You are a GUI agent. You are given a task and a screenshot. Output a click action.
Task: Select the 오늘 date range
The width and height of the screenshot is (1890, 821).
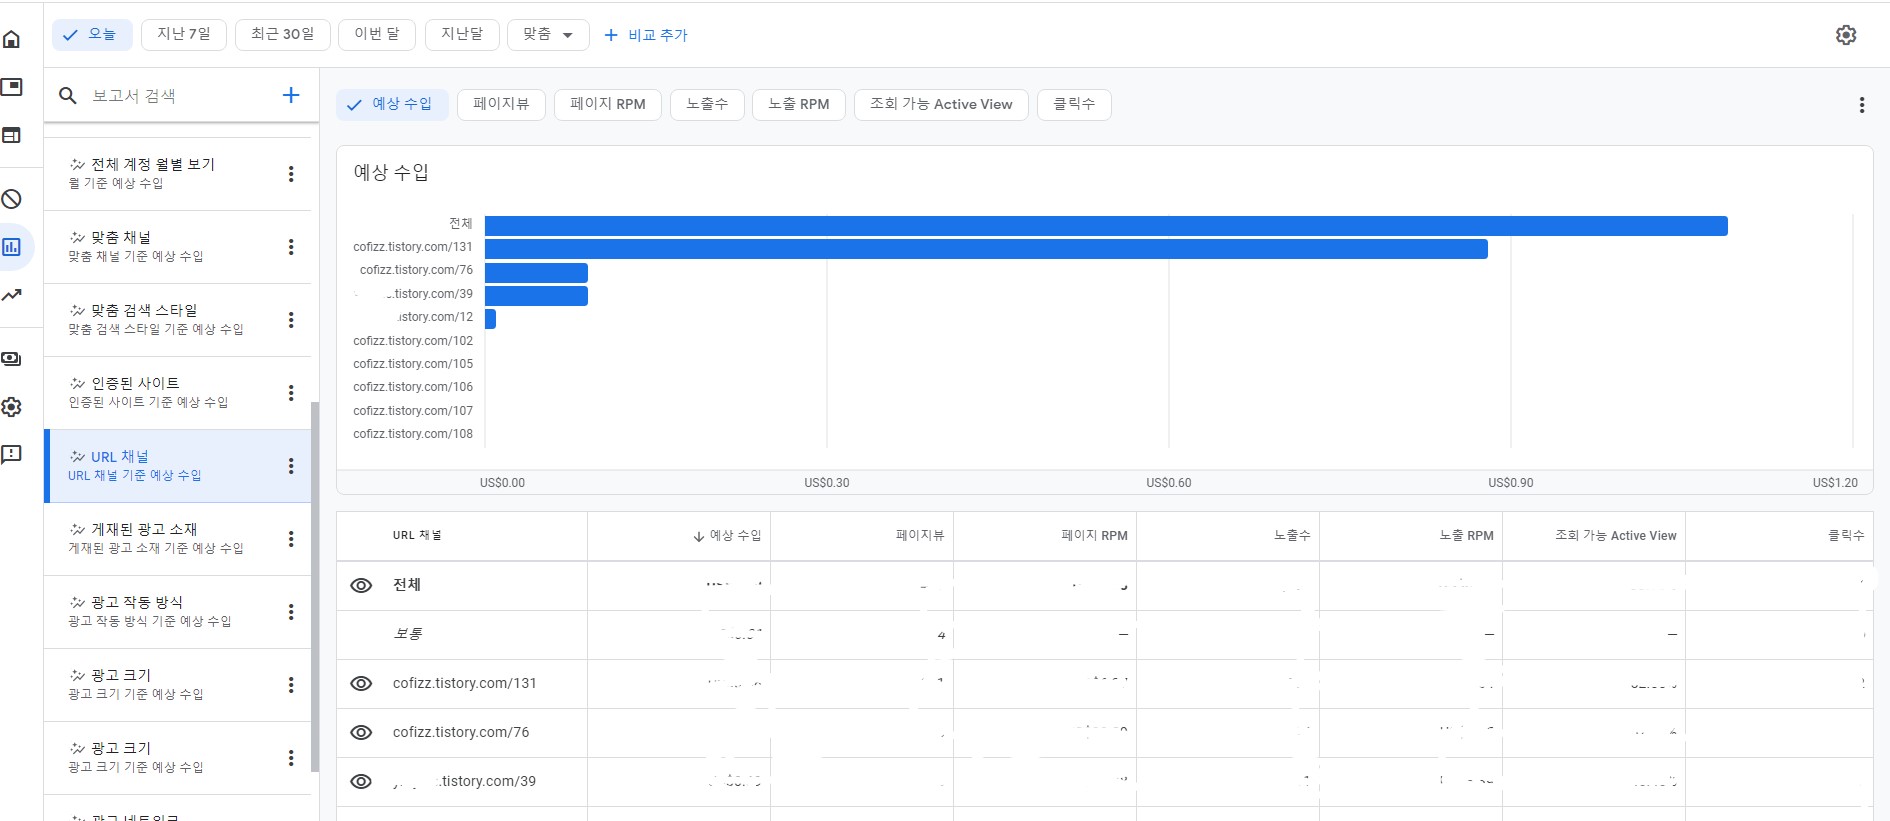point(91,34)
